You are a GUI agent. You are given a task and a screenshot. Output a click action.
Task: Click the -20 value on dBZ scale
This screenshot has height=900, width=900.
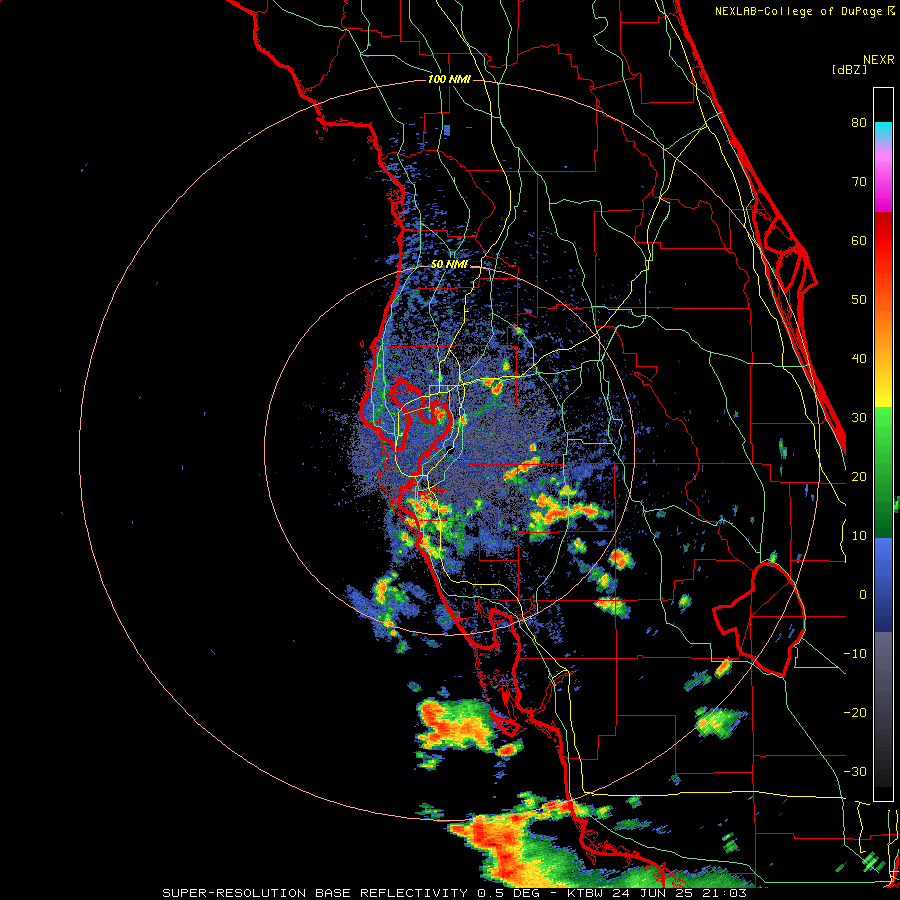coord(855,712)
